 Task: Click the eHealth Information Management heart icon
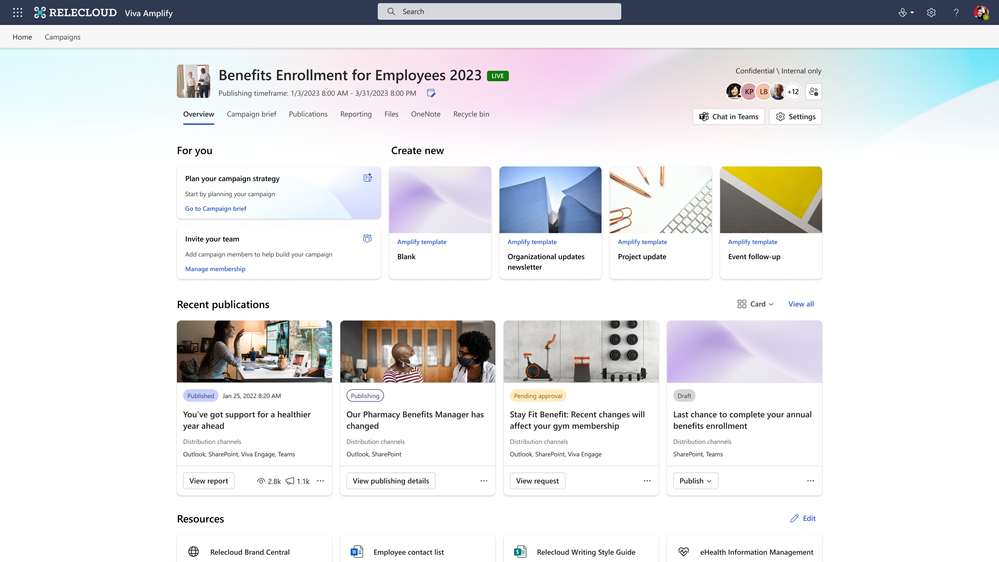tap(684, 552)
